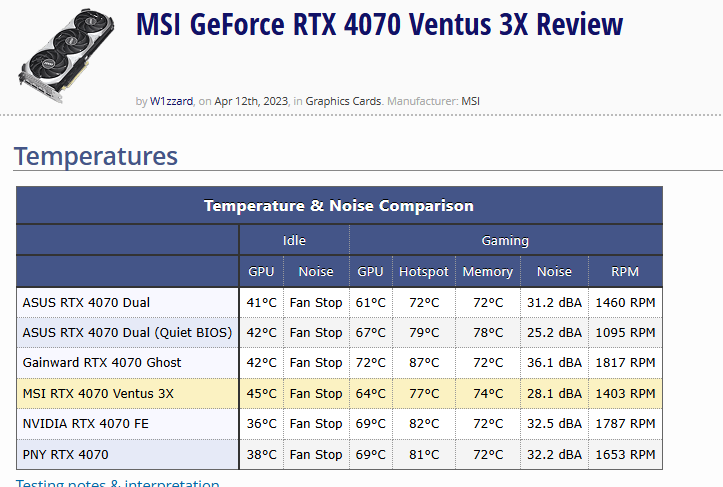This screenshot has height=487, width=723.
Task: Click the 79°C hotspot value
Action: 424,333
